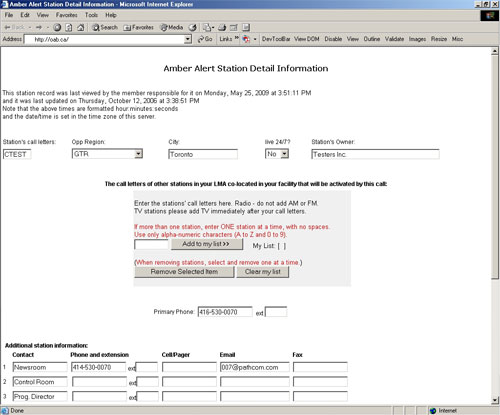Image resolution: width=500 pixels, height=415 pixels.
Task: Click the Remove Selected Item button
Action: pyautogui.click(x=184, y=272)
